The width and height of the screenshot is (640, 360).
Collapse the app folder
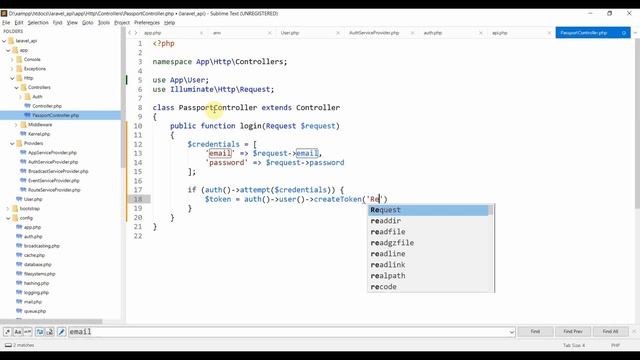8,50
